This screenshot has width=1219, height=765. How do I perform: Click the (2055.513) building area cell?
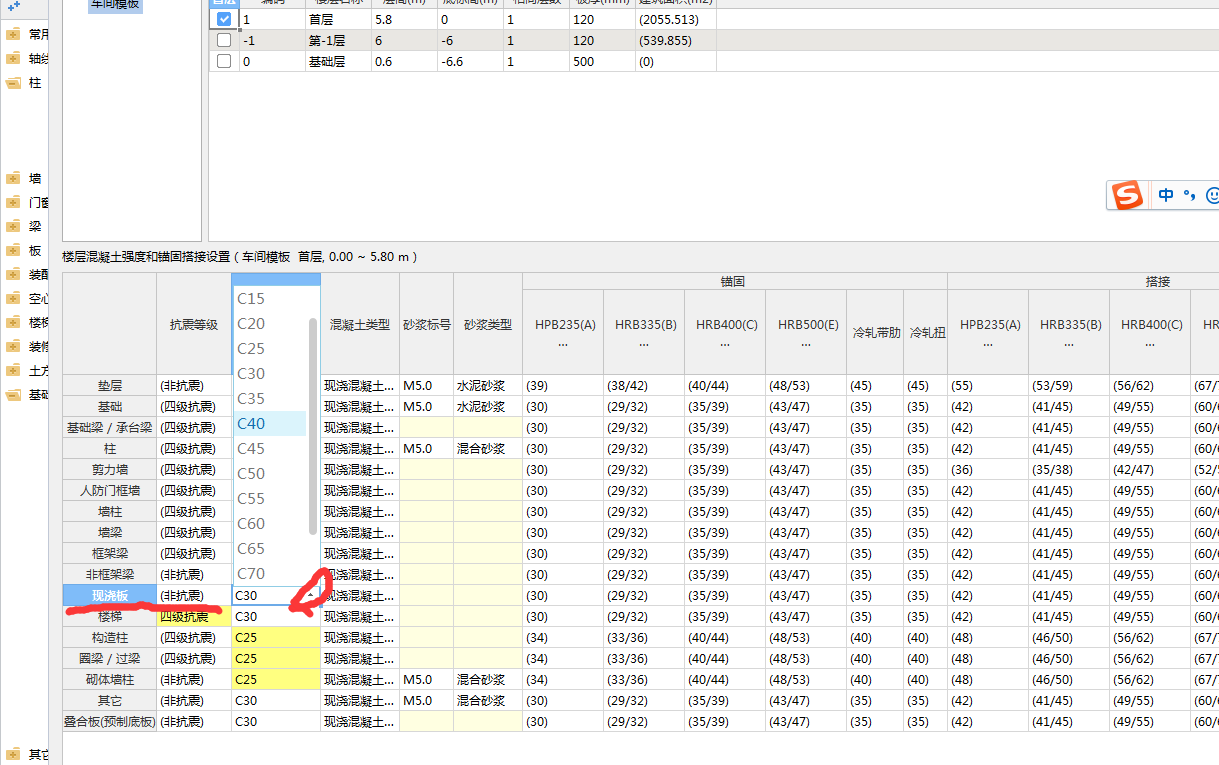click(676, 19)
